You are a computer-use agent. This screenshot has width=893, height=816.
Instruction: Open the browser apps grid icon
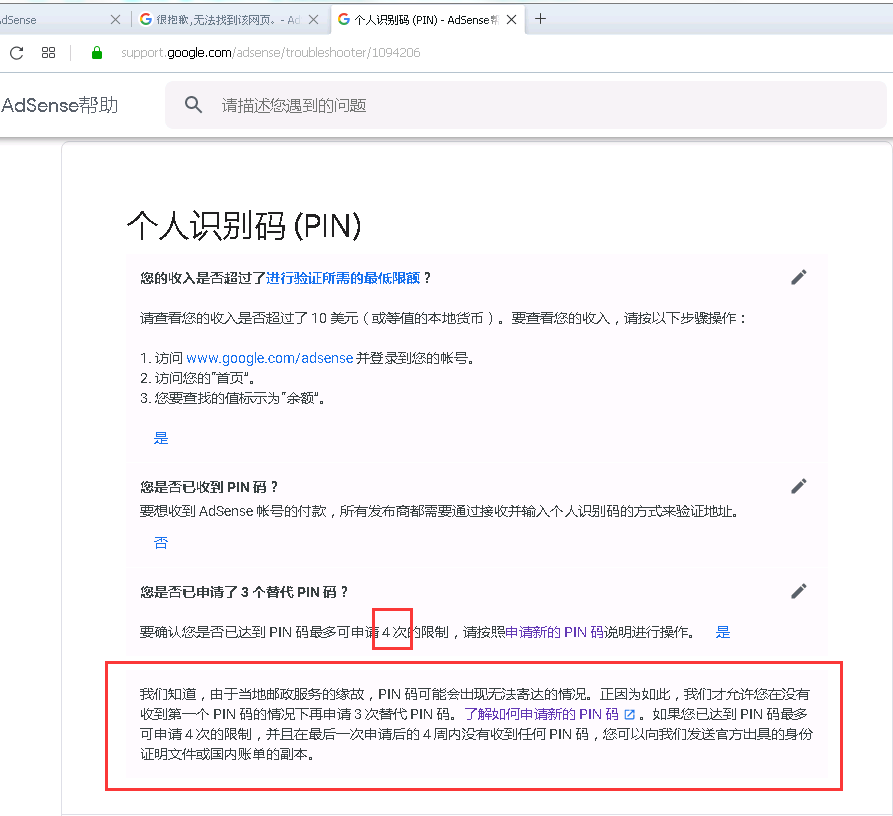[48, 53]
